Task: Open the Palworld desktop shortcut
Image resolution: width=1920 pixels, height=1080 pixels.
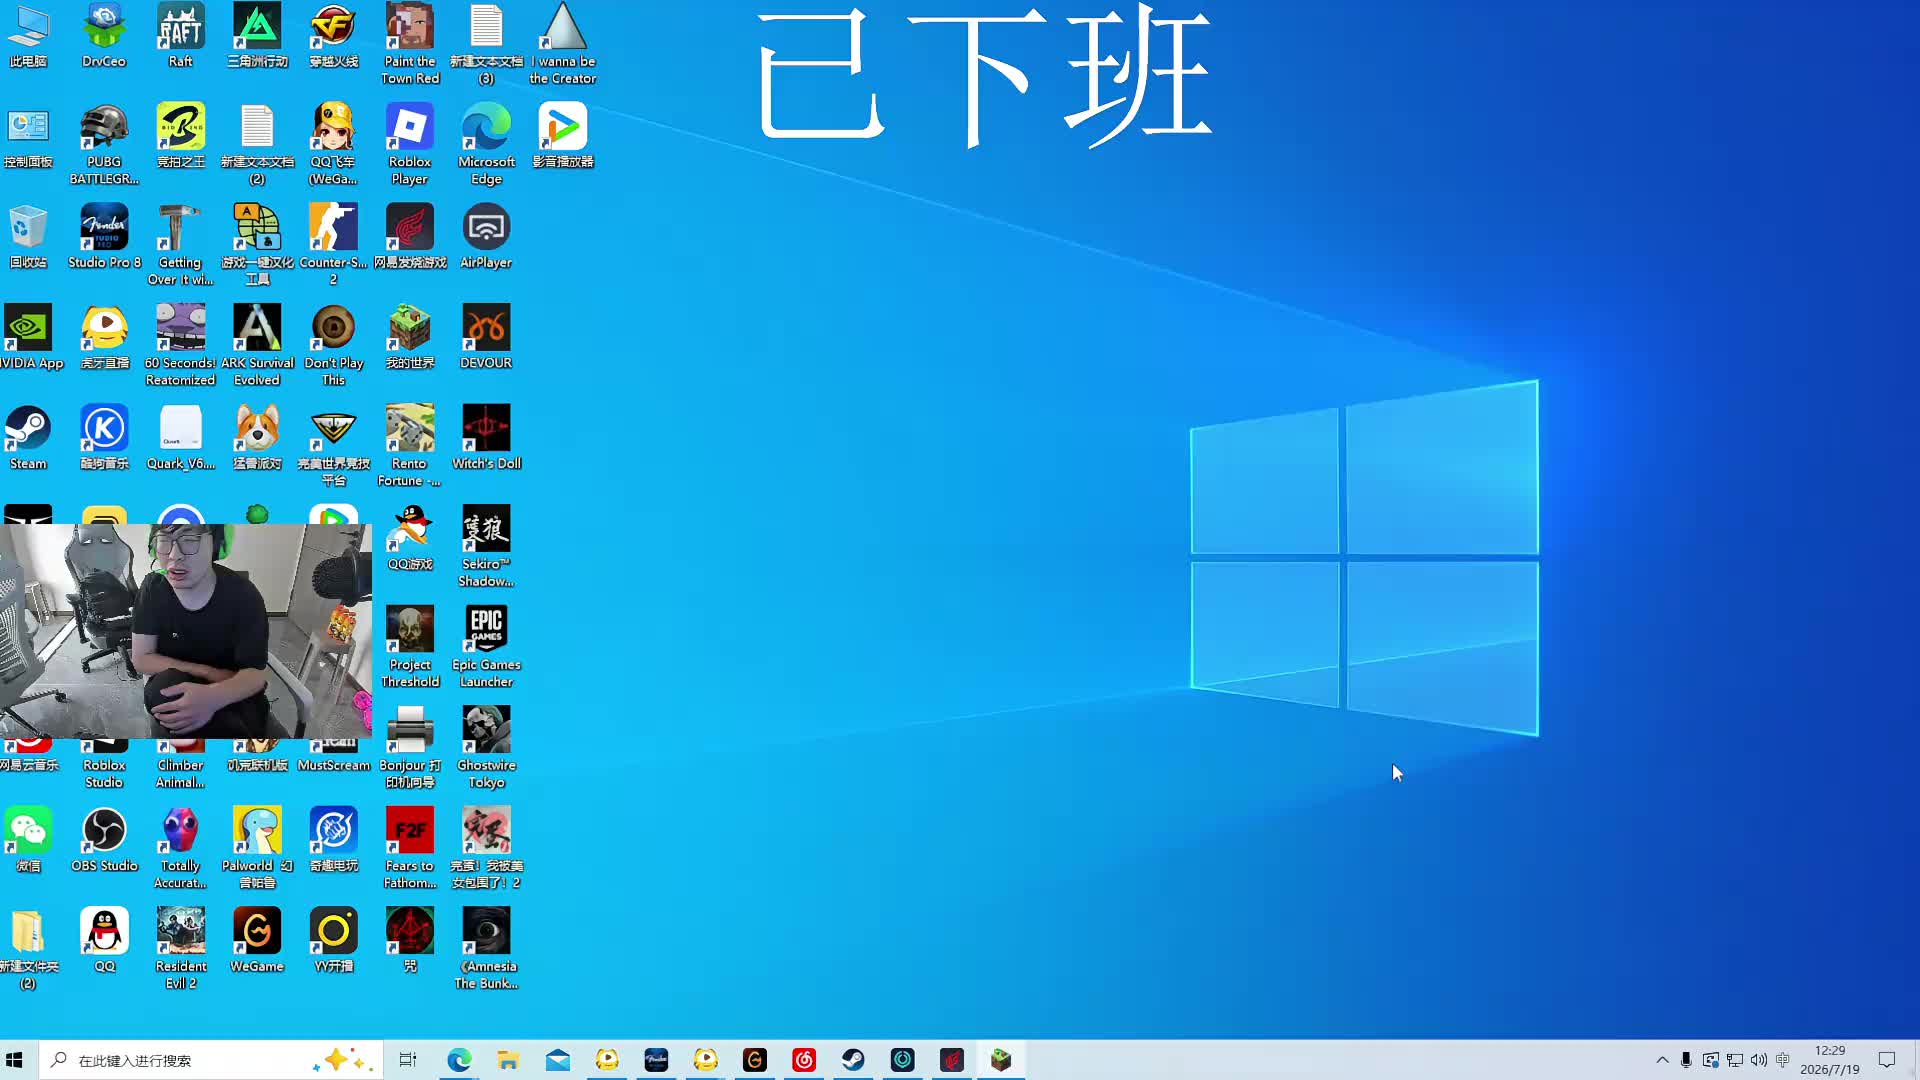Action: tap(257, 848)
